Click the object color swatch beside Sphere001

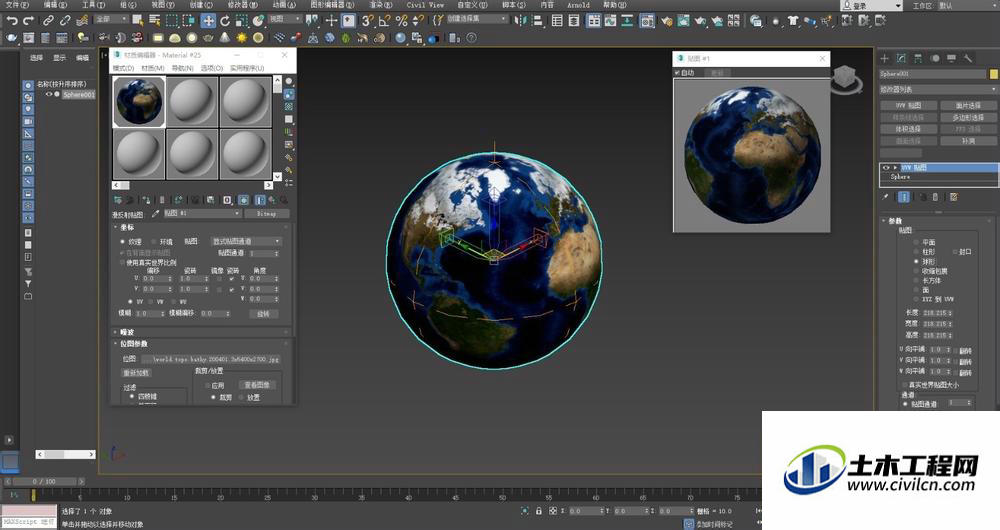pyautogui.click(x=994, y=74)
